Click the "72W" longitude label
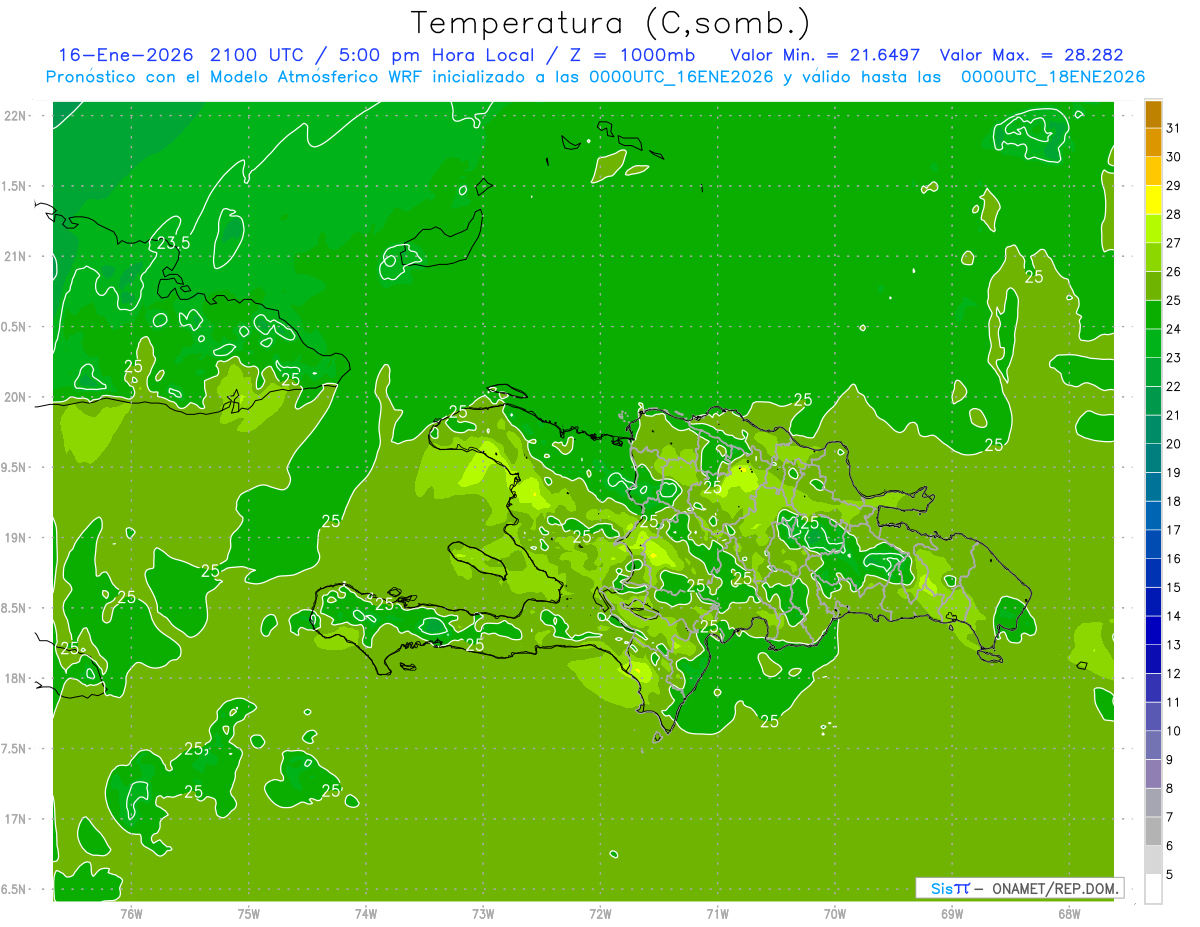Screen dimensions: 1200x927 pos(601,913)
